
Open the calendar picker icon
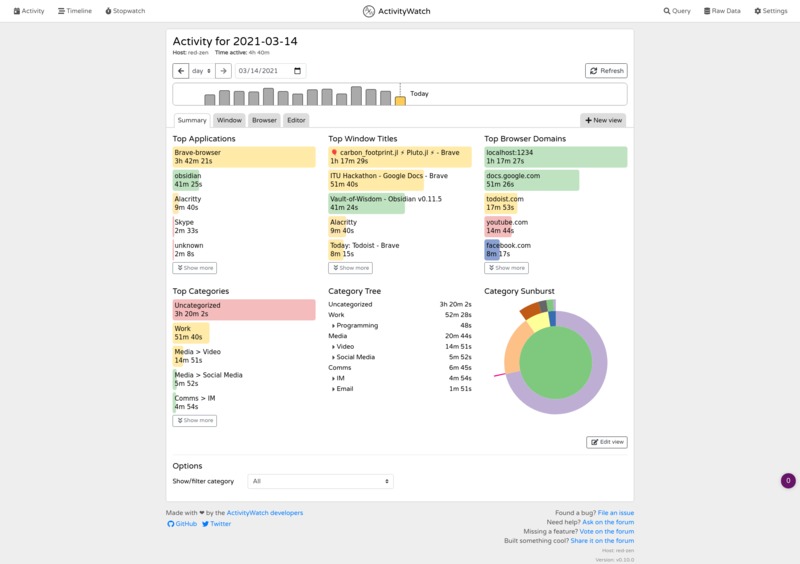(x=297, y=71)
